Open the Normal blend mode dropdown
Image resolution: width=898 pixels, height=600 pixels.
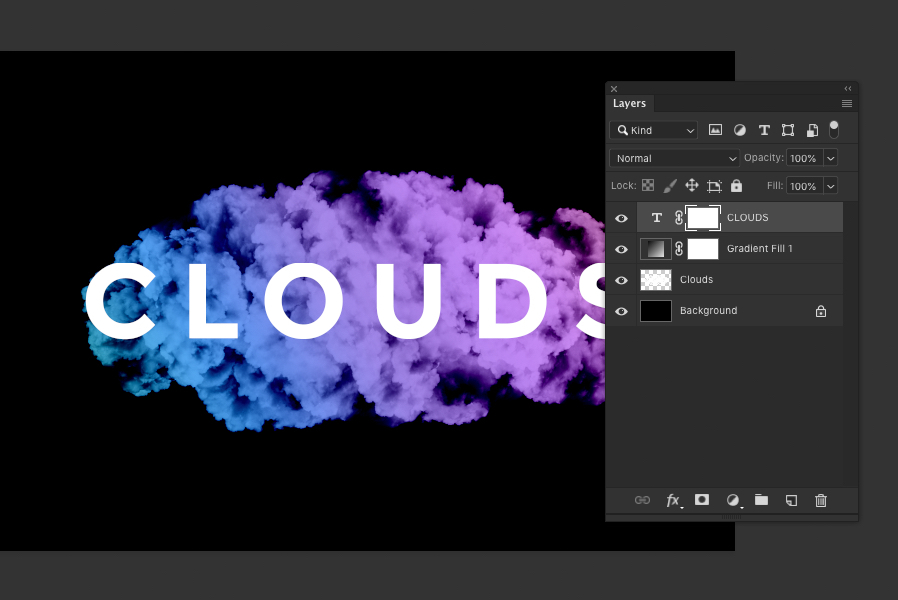pyautogui.click(x=674, y=158)
